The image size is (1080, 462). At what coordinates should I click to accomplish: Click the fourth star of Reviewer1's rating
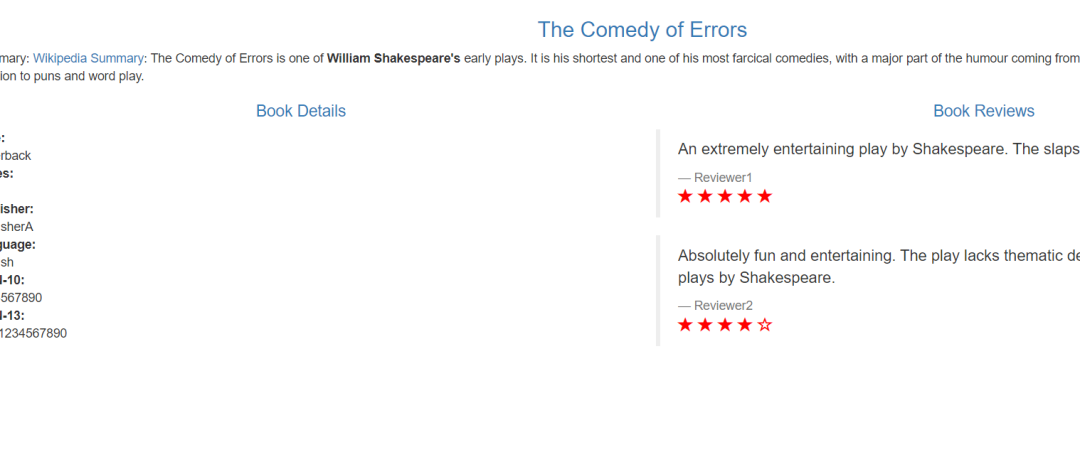click(x=745, y=197)
